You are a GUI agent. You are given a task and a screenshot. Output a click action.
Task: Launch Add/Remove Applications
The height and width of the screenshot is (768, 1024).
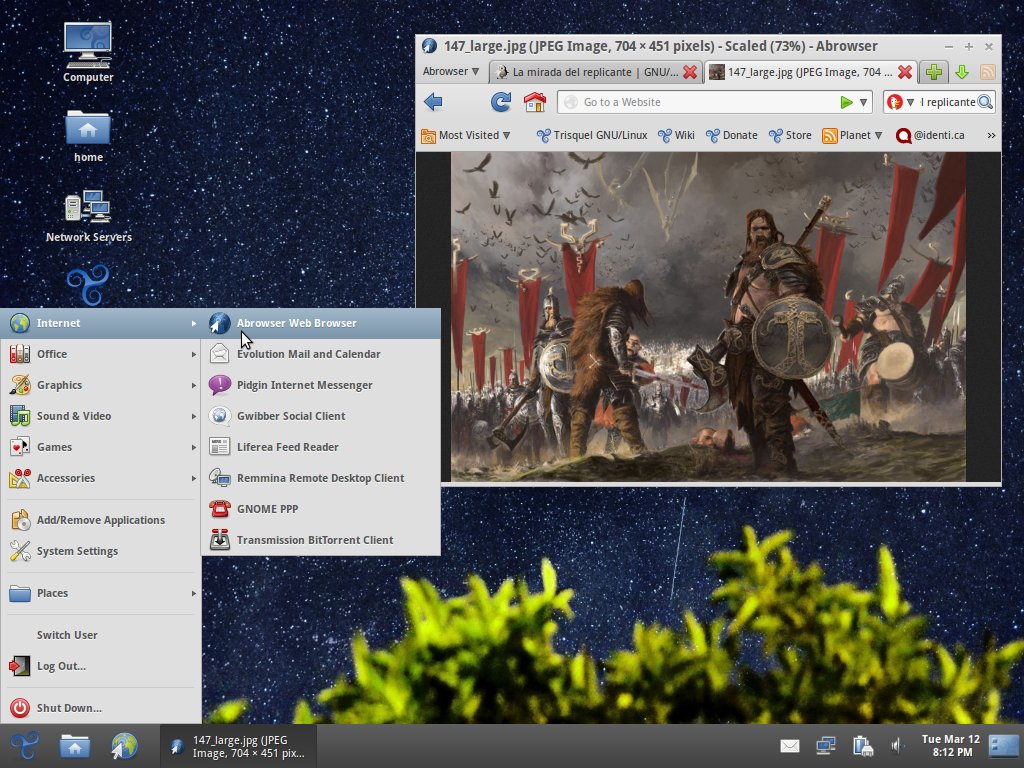click(101, 520)
